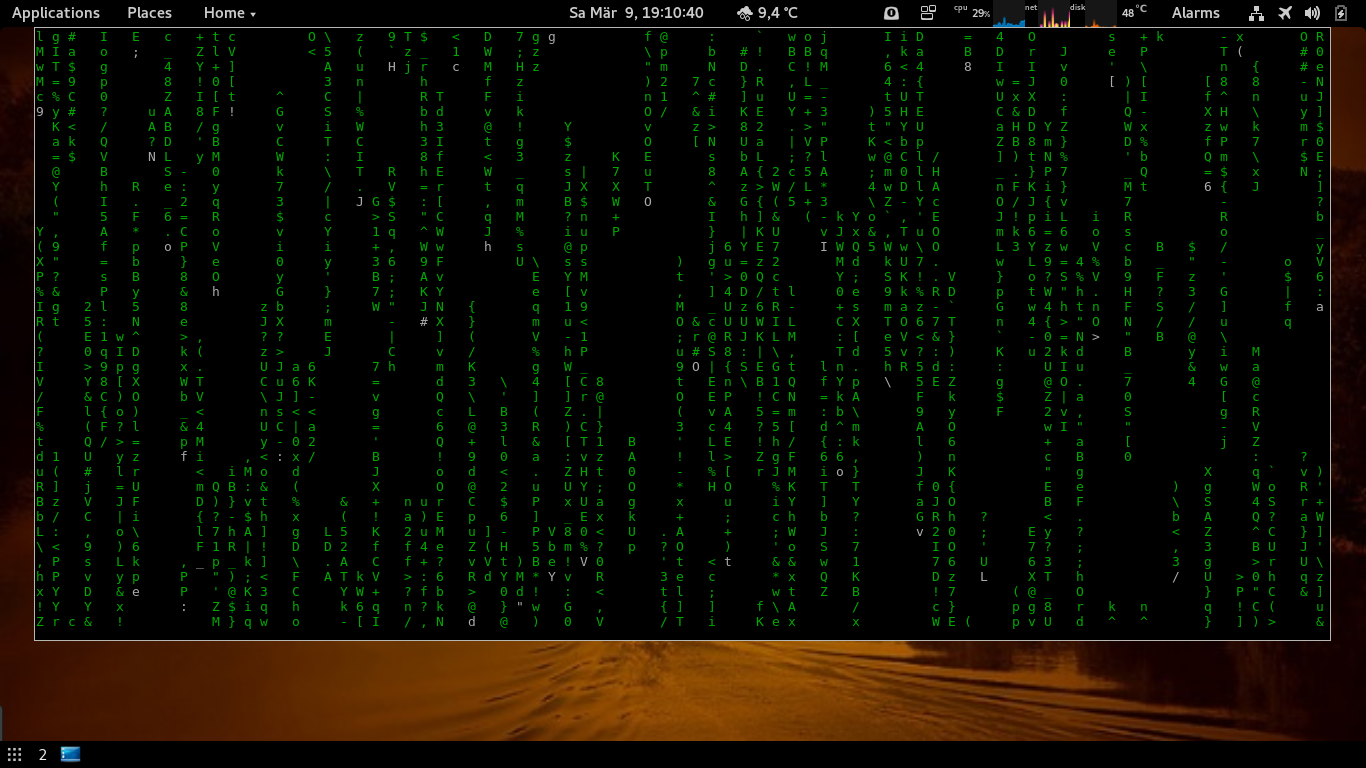Open the Places menu
Screen dimensions: 1366x768
(149, 13)
